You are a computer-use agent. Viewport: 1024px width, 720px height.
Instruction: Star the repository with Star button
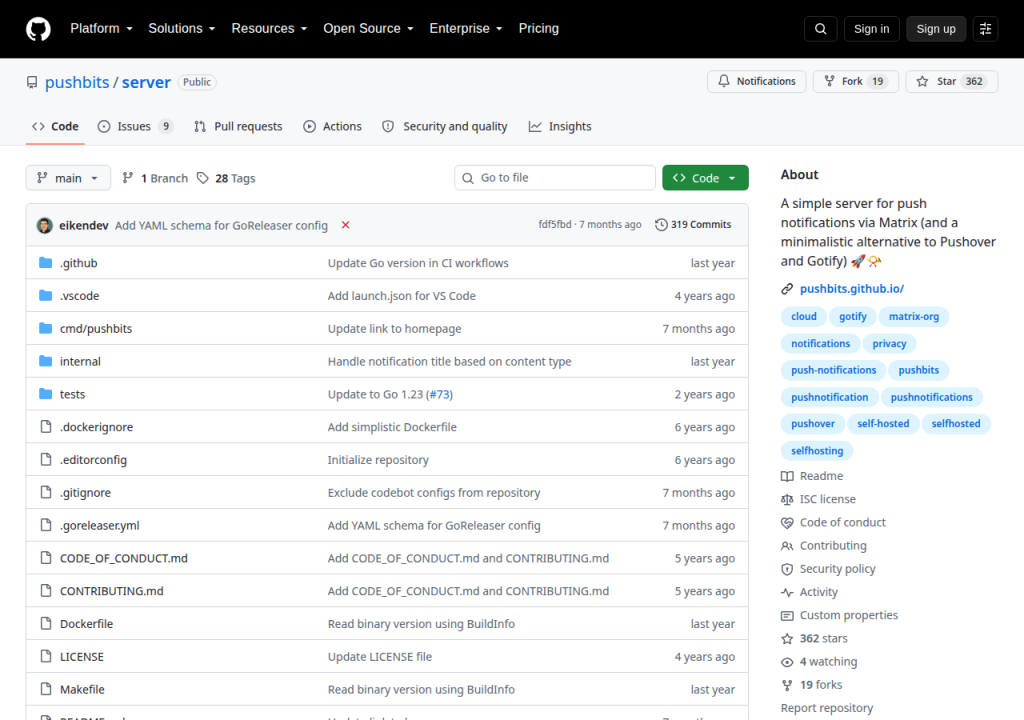952,81
